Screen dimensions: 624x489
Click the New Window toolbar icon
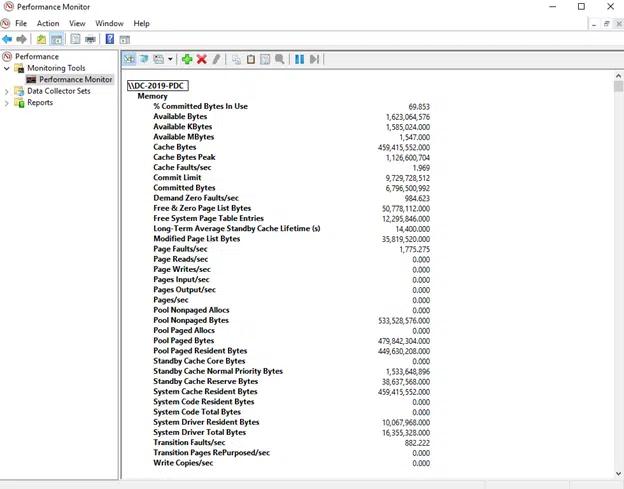tap(91, 39)
